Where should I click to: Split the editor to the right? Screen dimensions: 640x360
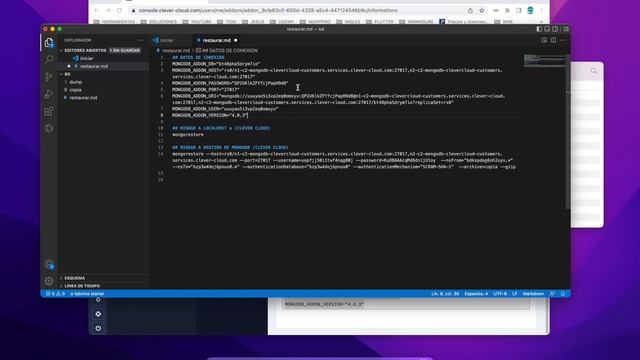[x=553, y=40]
